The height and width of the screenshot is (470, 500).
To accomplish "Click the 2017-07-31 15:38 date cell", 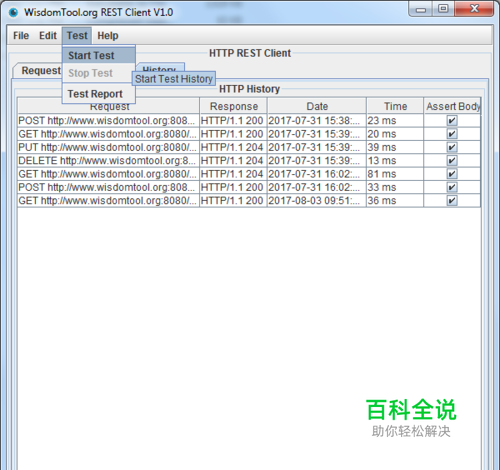I will coord(317,121).
